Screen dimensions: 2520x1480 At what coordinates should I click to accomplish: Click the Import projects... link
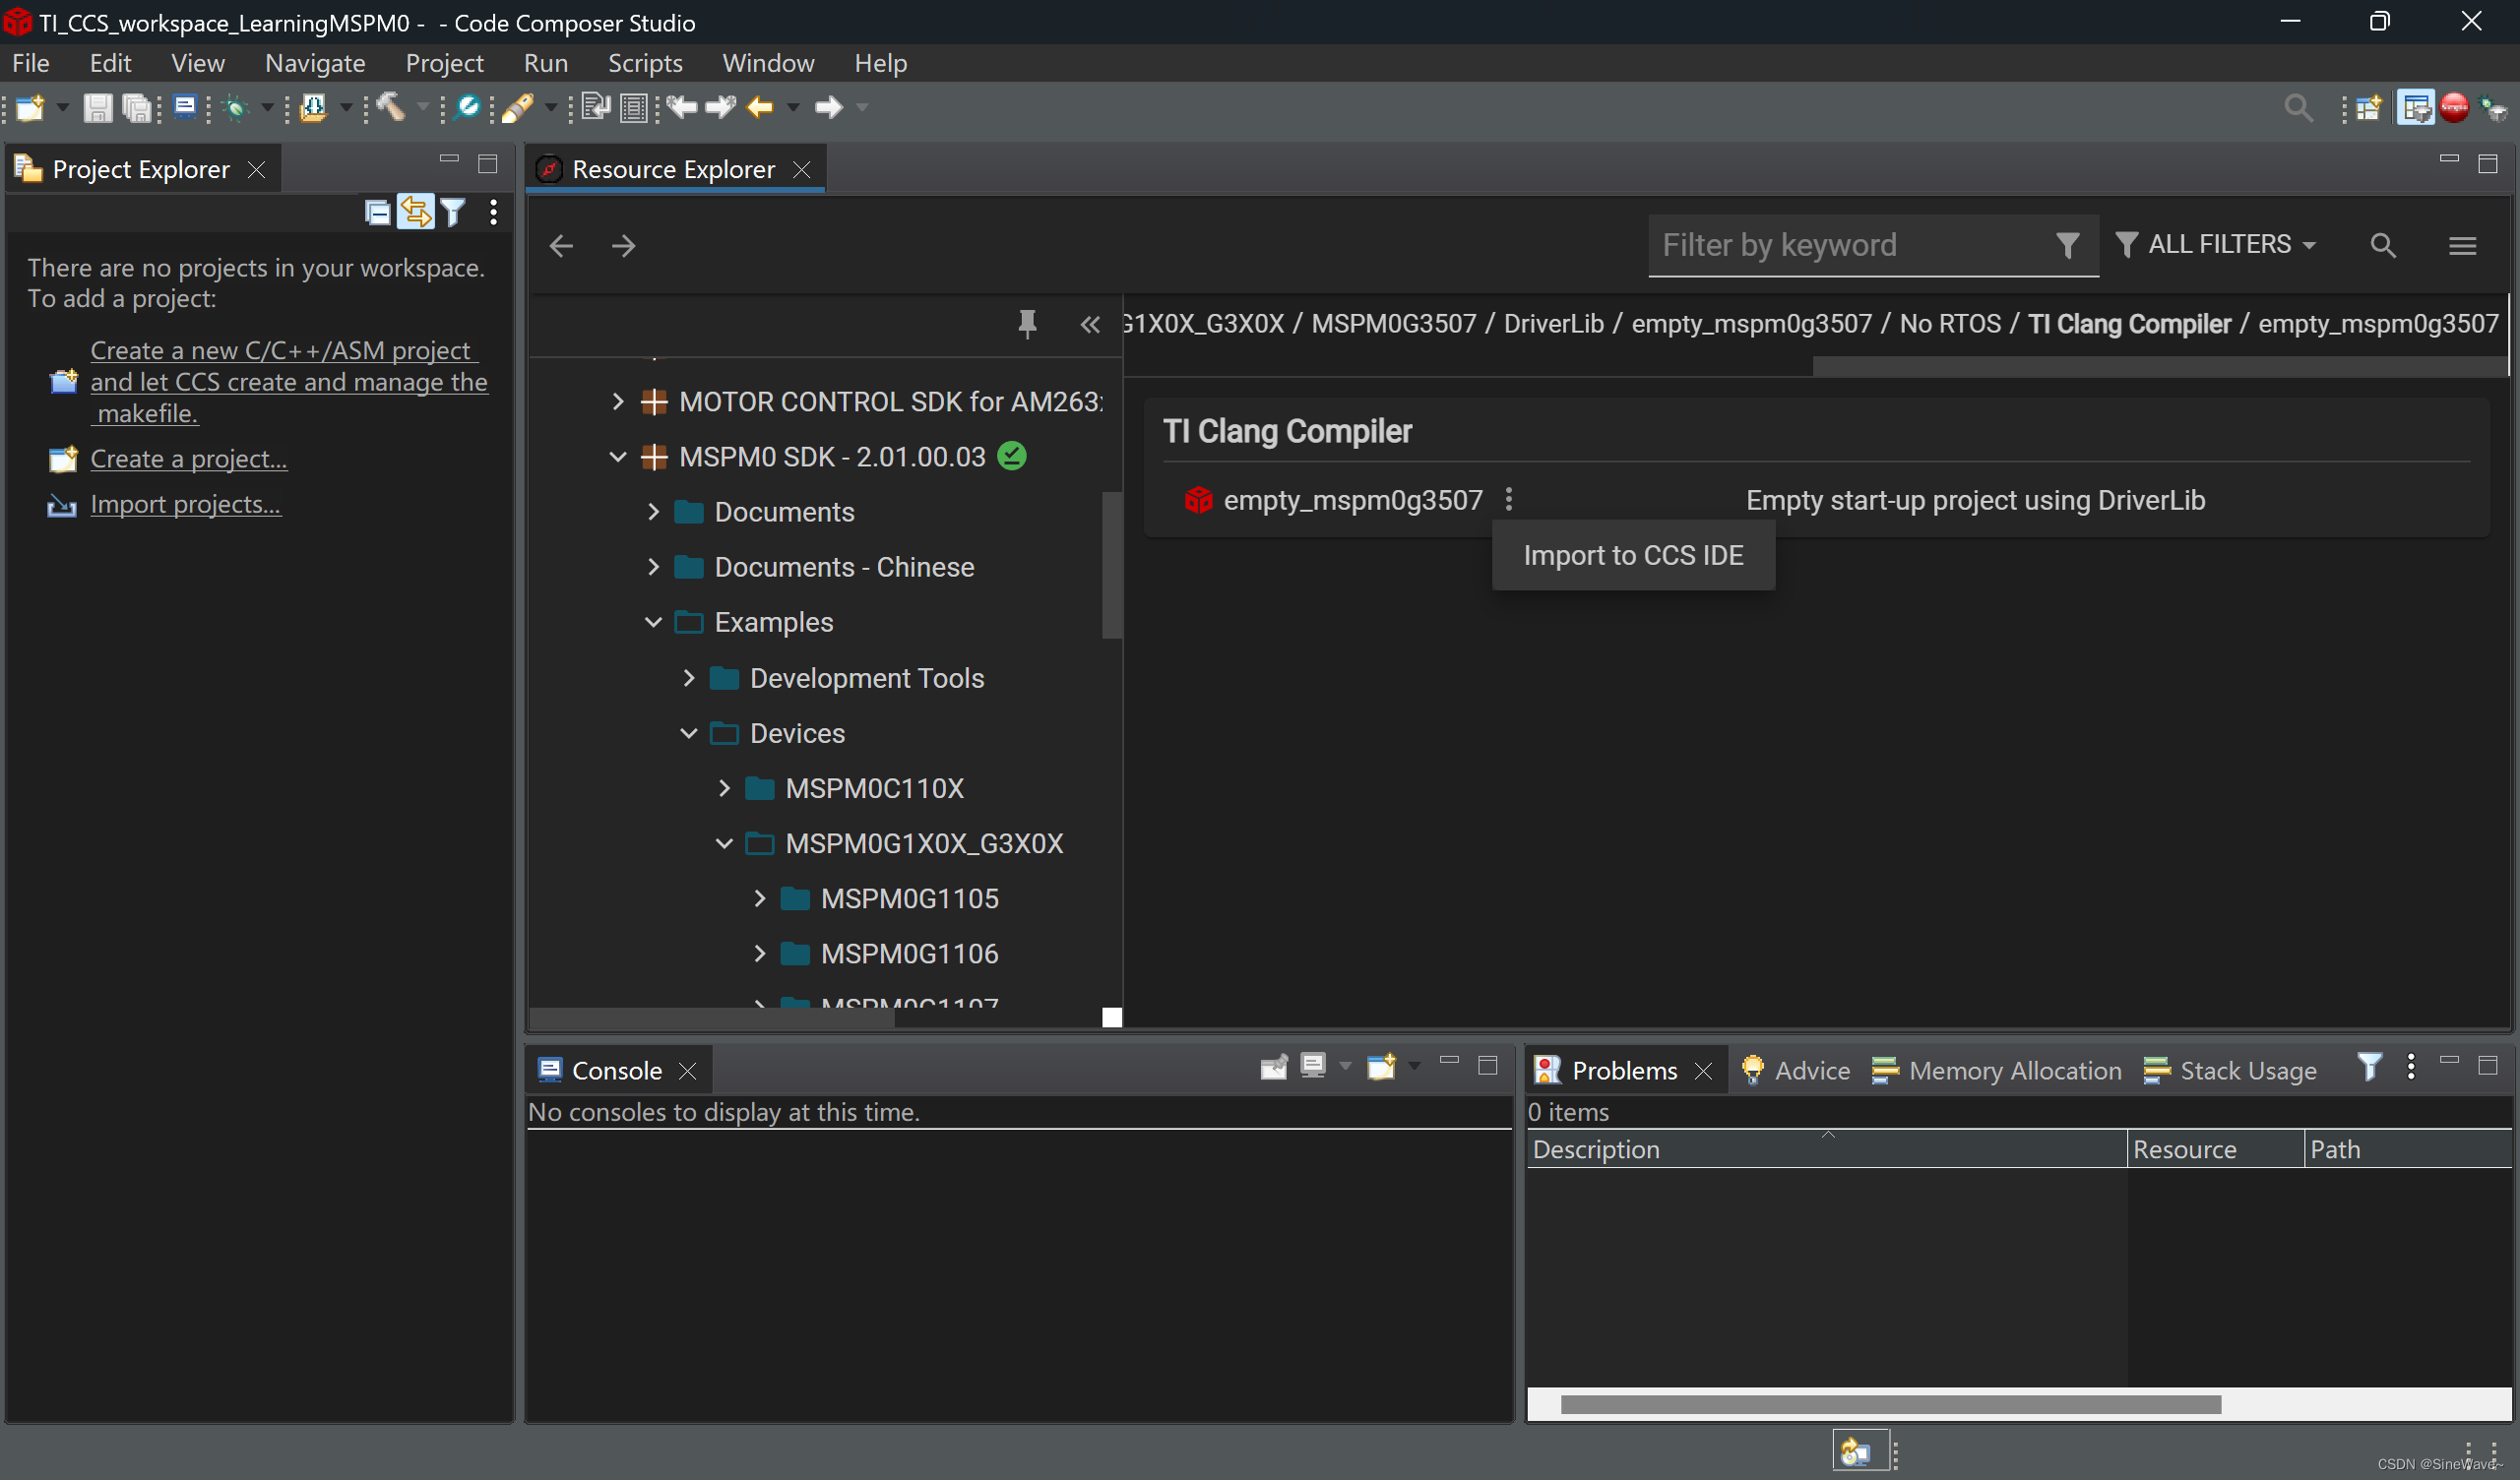(186, 504)
